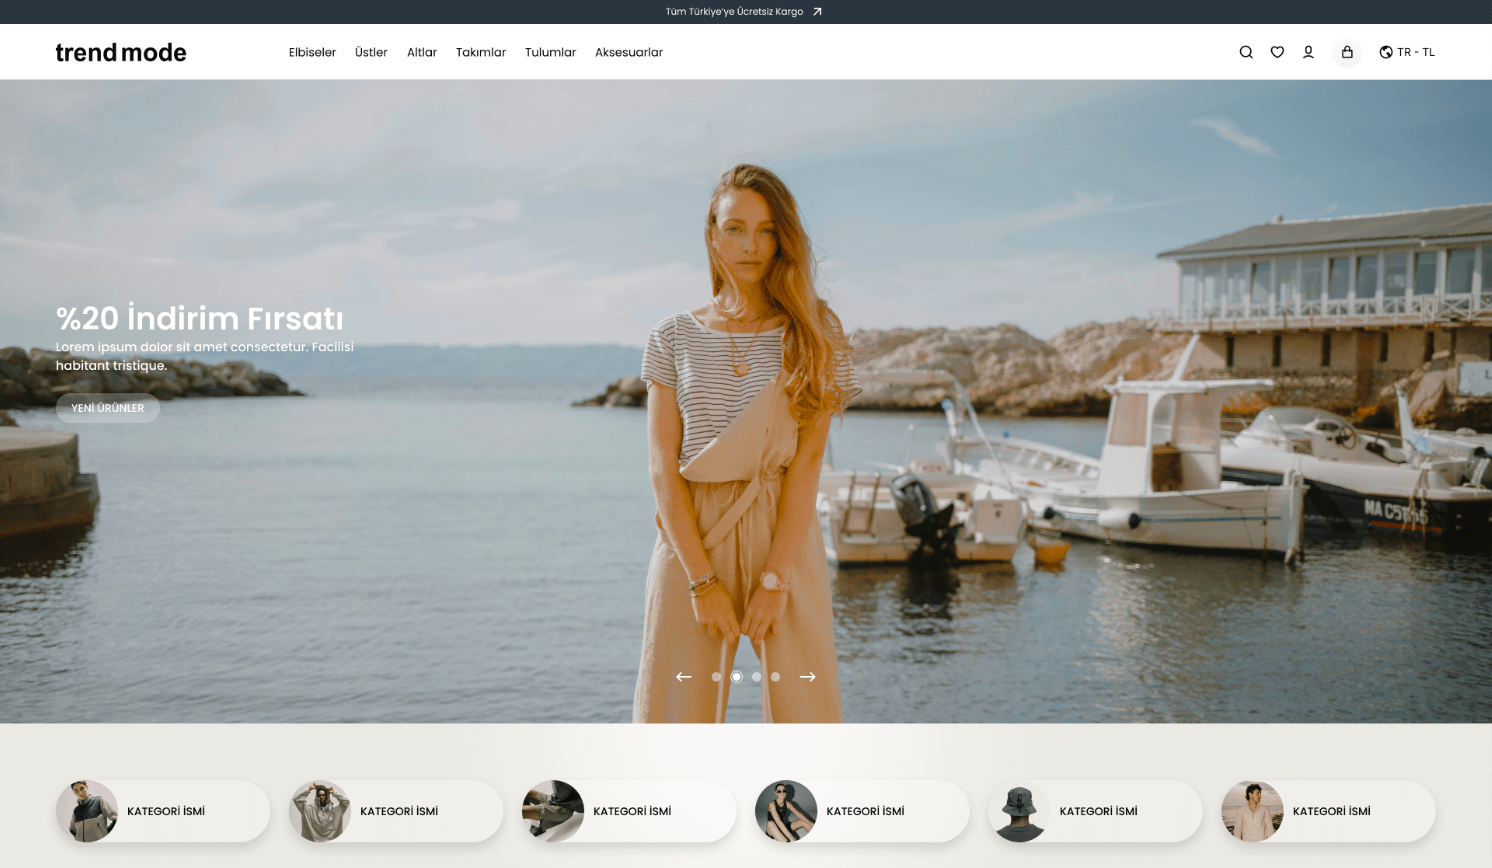Screen dimensions: 1492x868
Task: Select the first carousel dot
Action: click(x=716, y=677)
